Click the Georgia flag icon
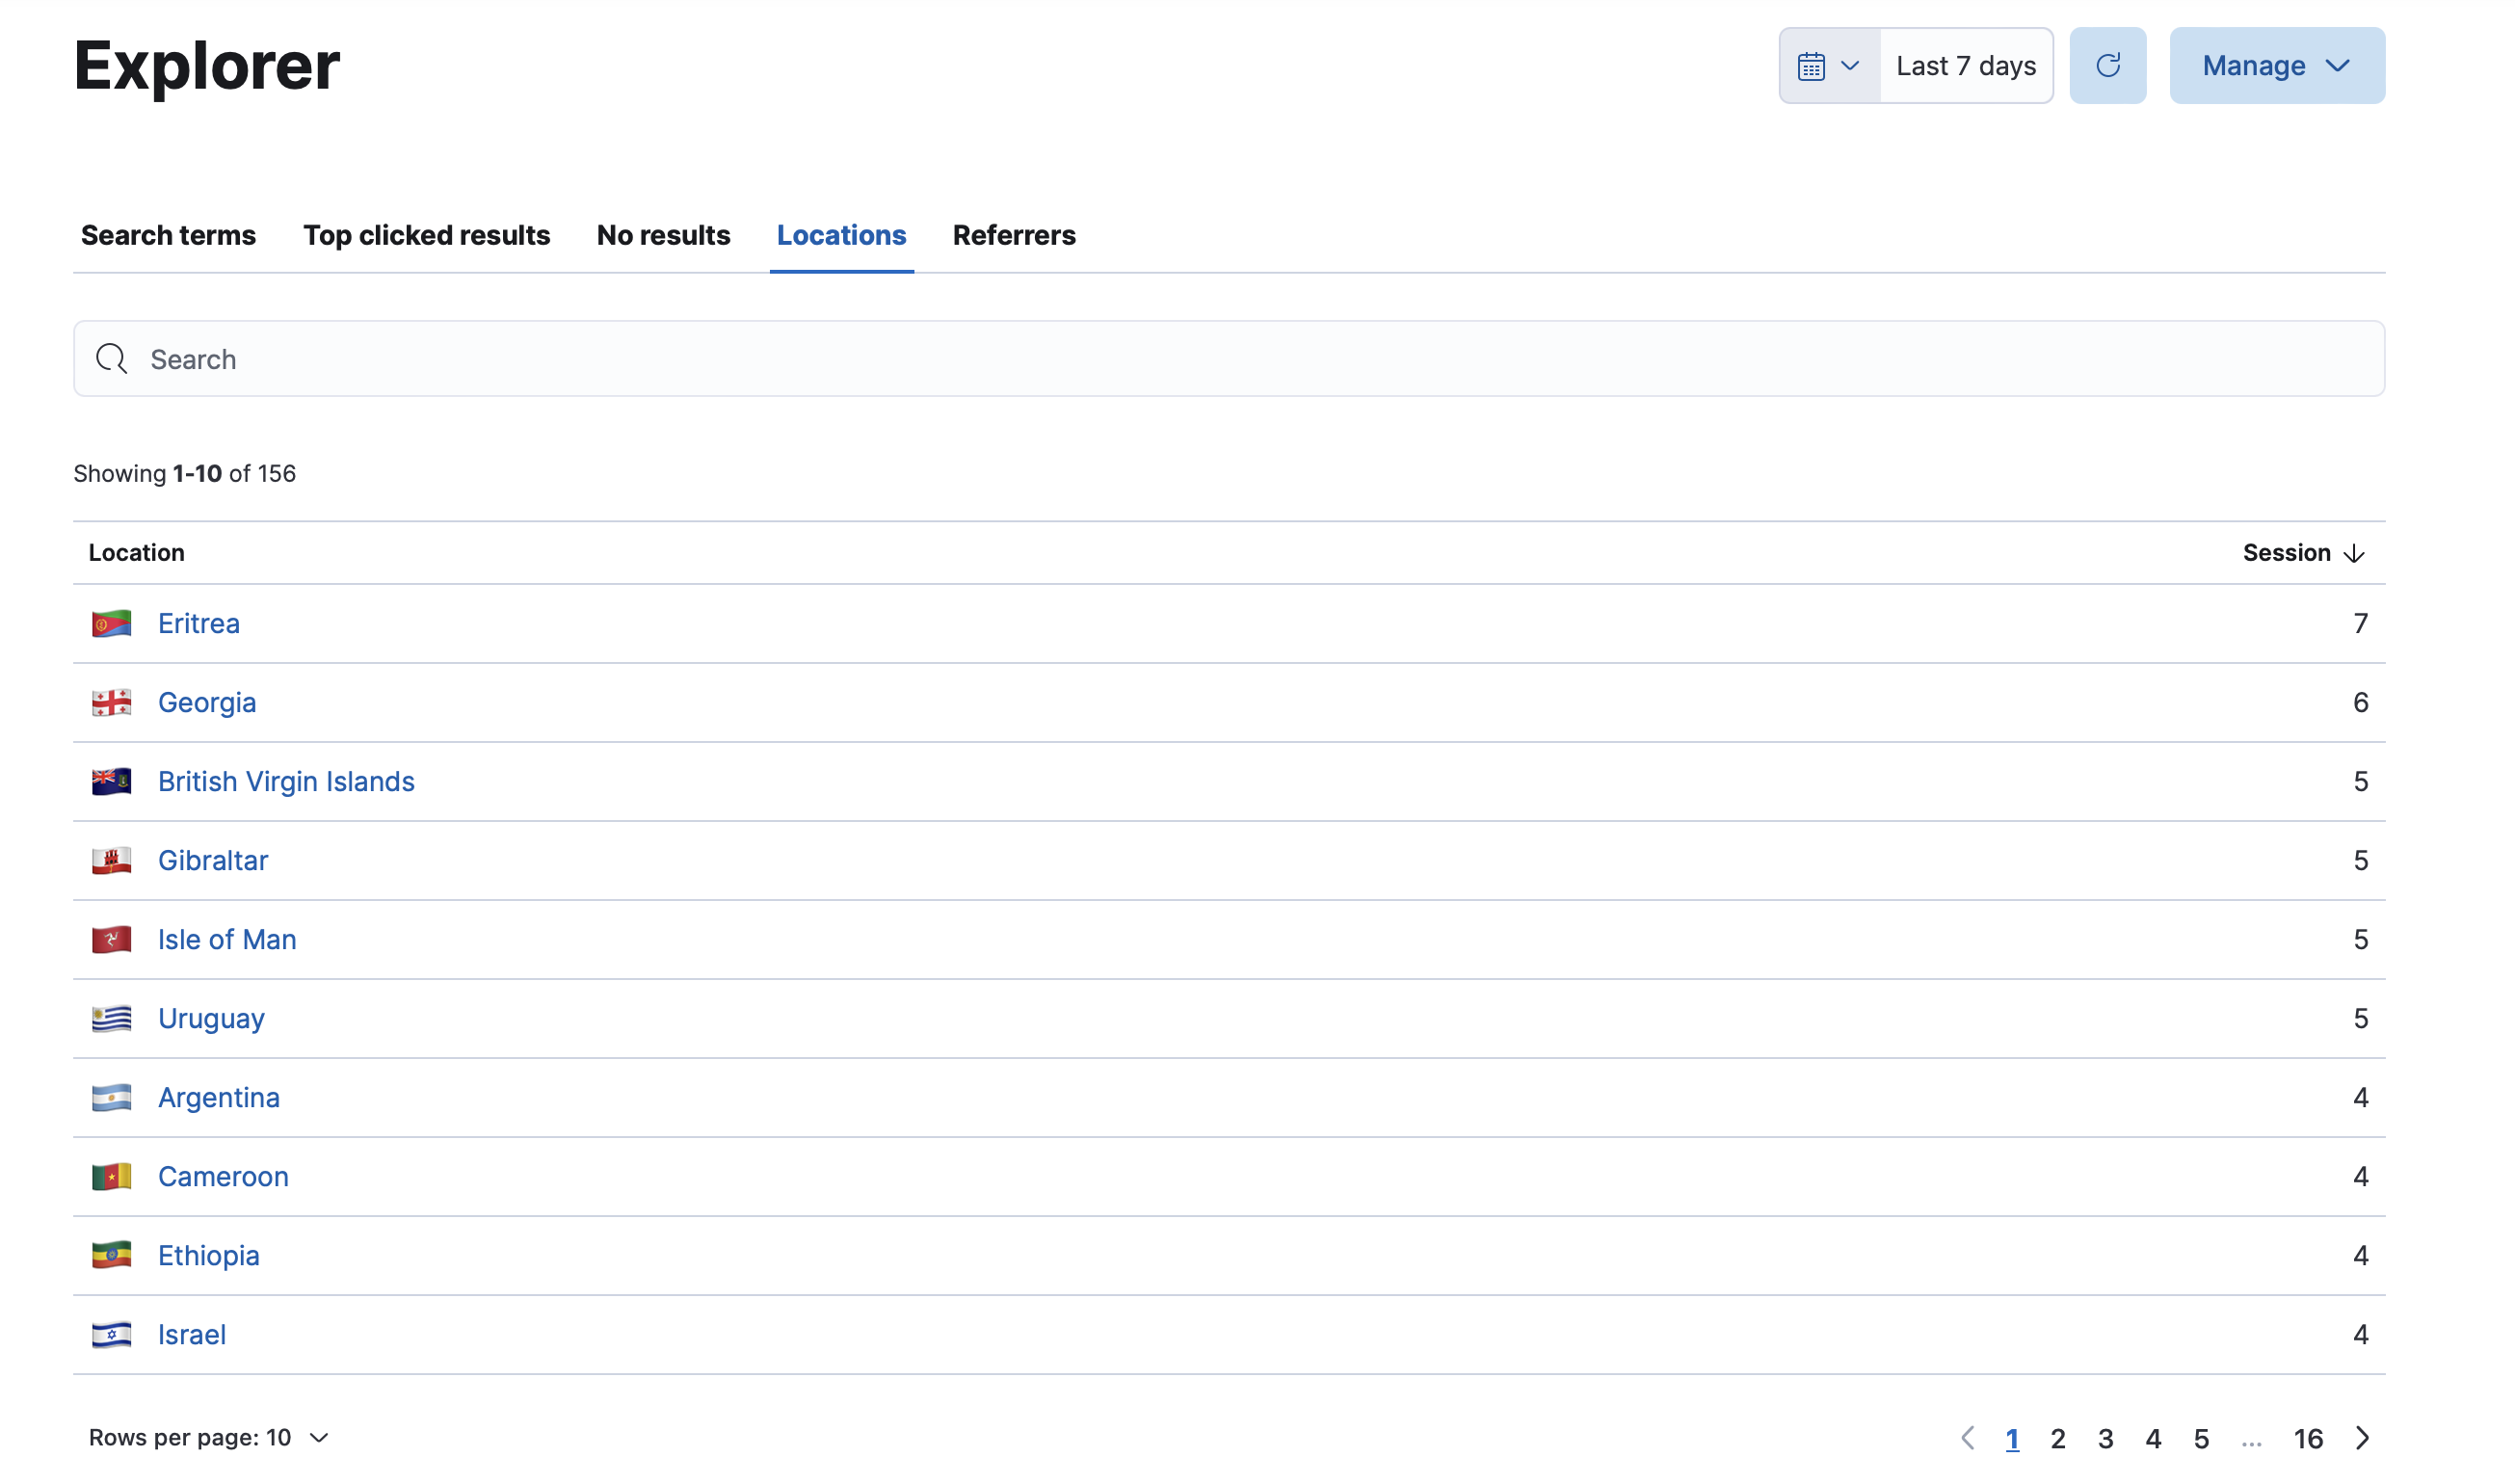 point(111,701)
